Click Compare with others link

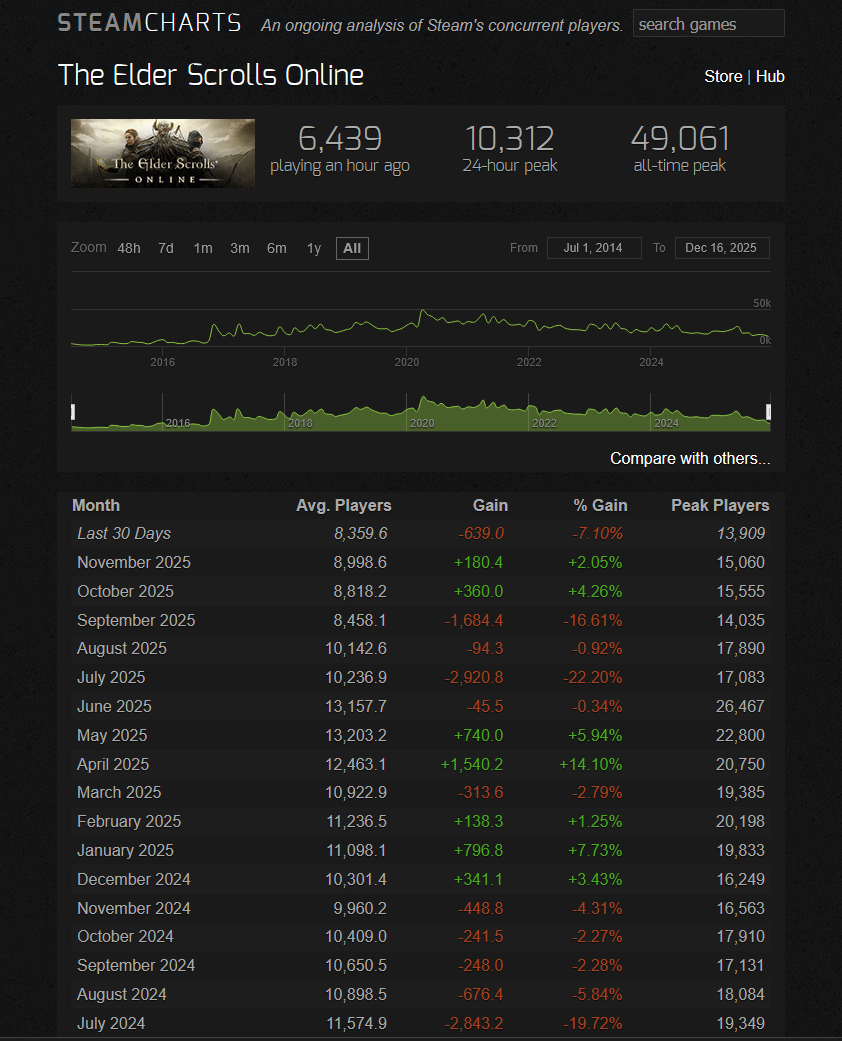tap(690, 459)
